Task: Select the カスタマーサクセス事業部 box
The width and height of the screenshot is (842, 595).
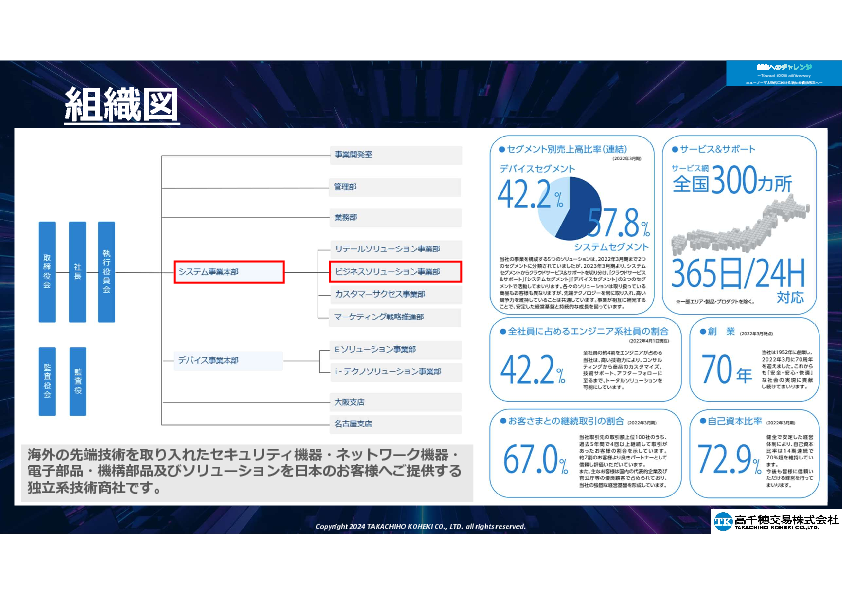Action: point(394,295)
